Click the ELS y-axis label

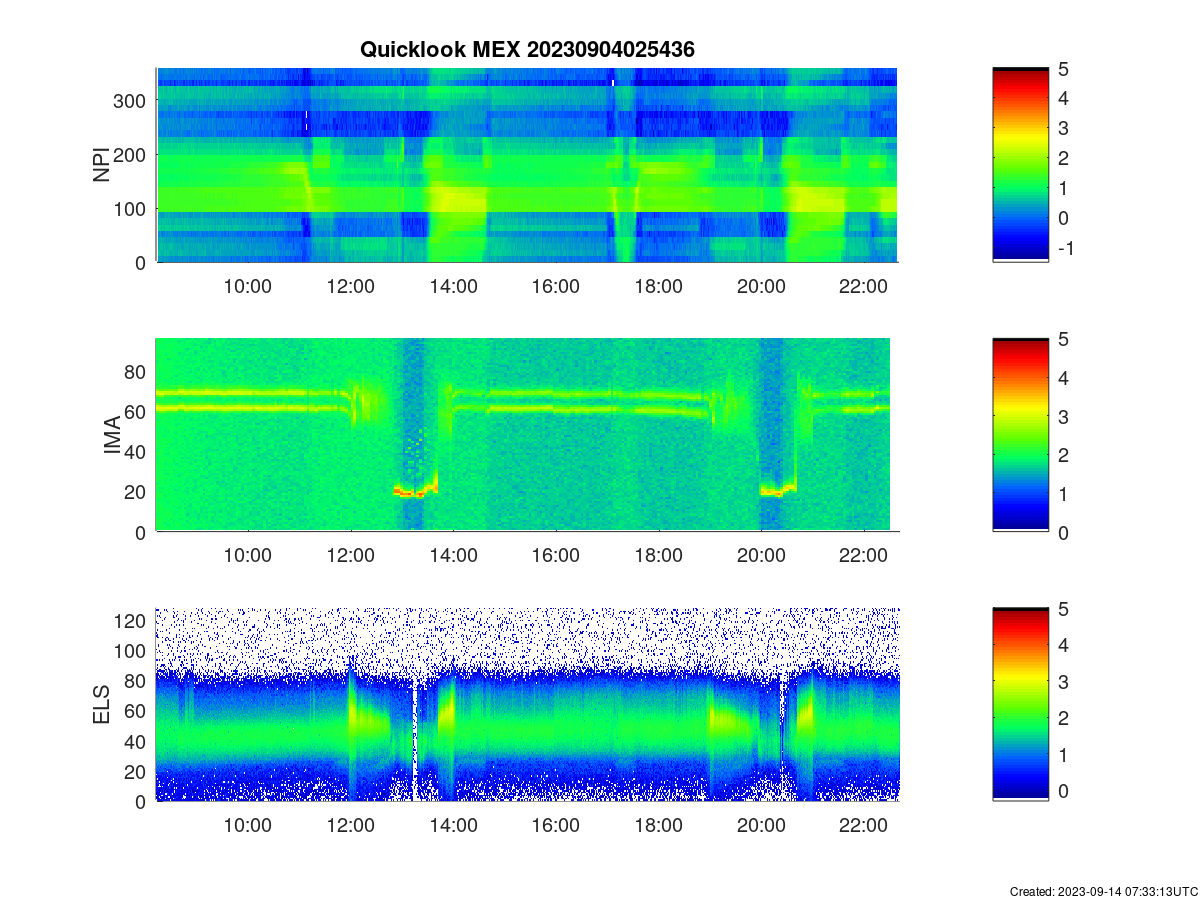(x=102, y=705)
